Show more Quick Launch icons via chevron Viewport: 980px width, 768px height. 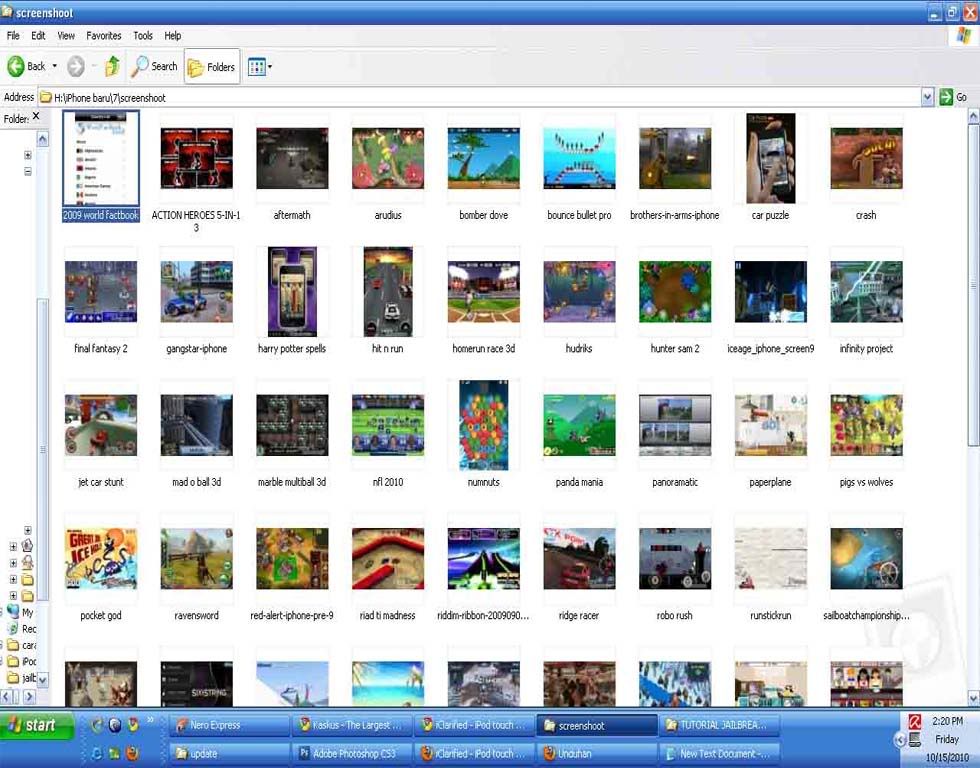pyautogui.click(x=151, y=721)
